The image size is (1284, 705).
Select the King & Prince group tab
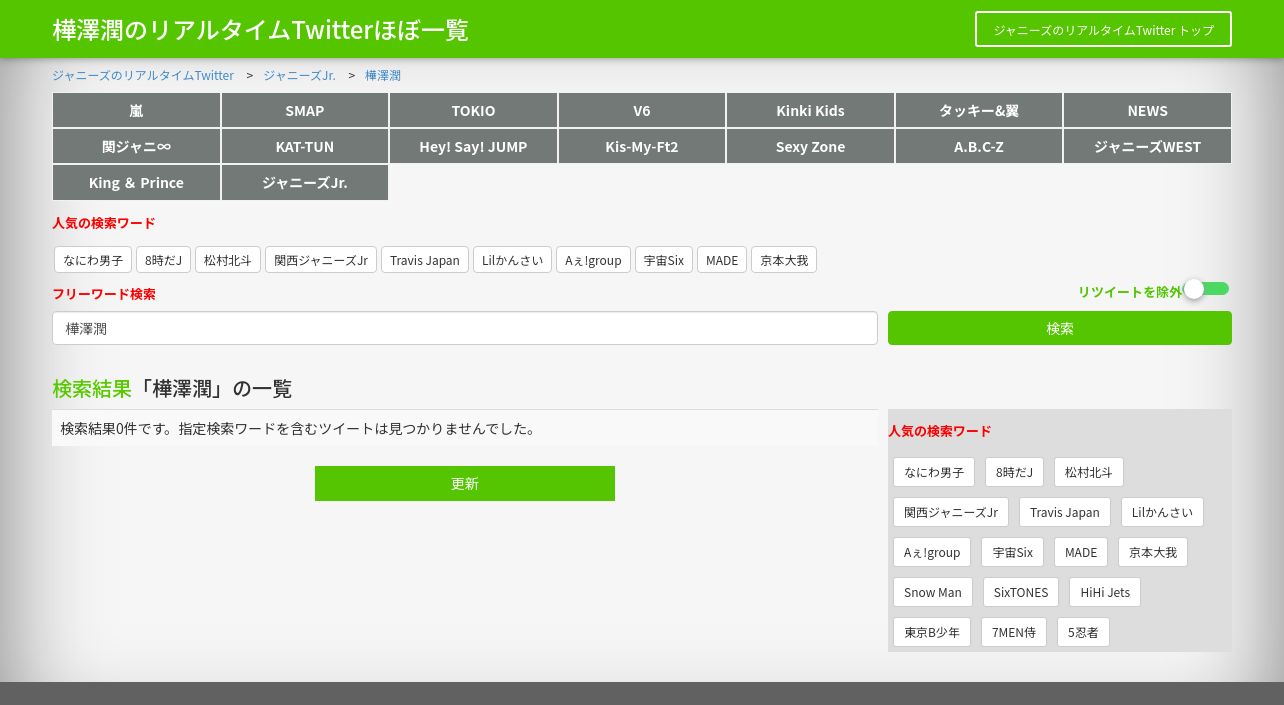pos(136,182)
